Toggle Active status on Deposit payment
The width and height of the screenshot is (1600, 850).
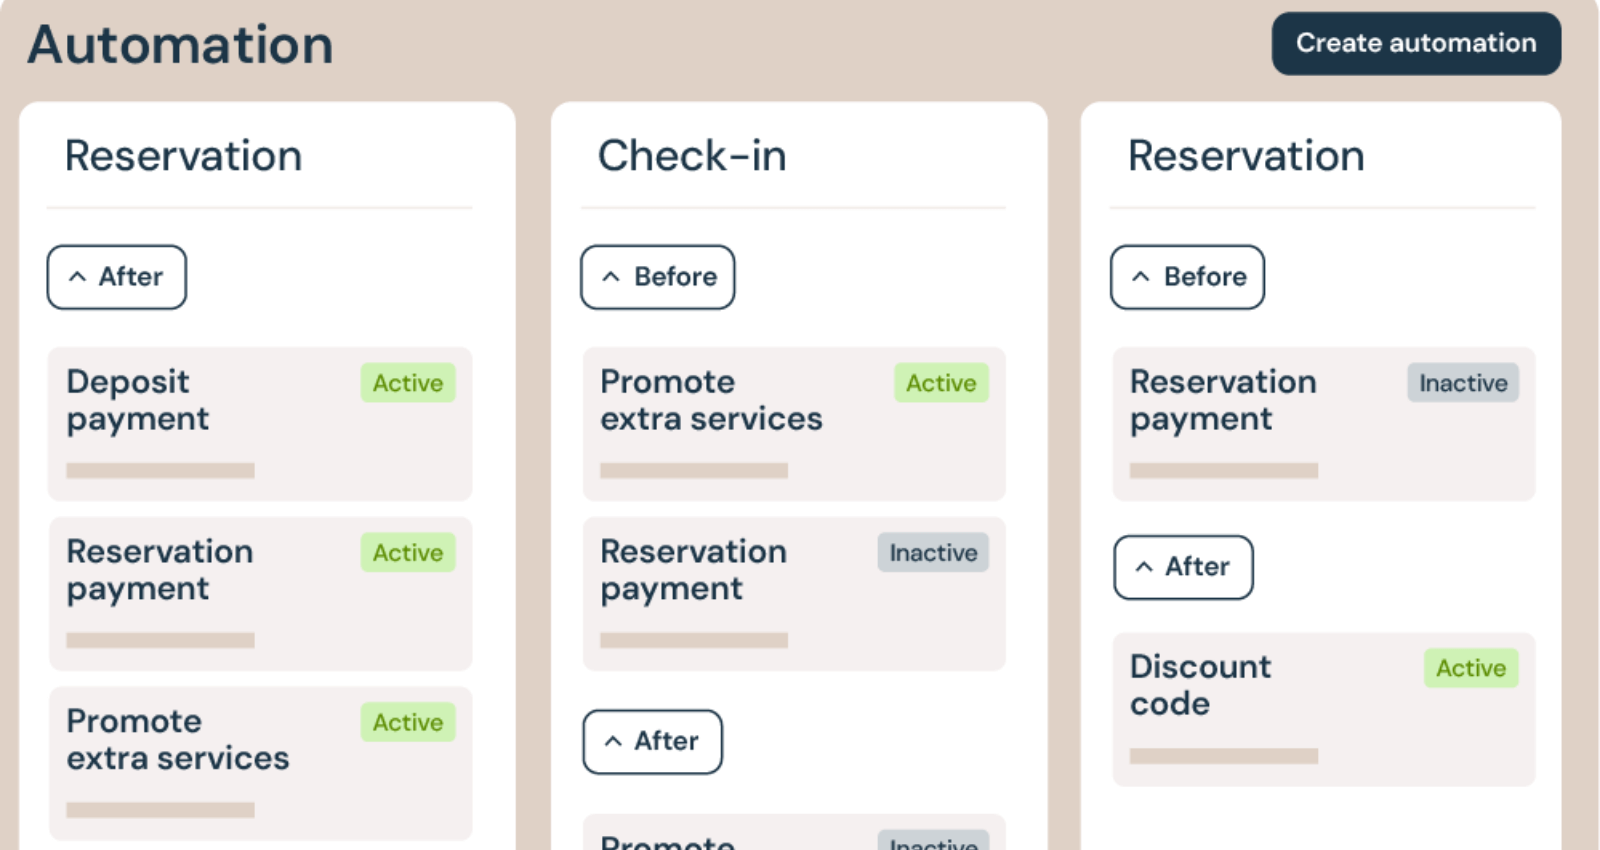[x=408, y=383]
